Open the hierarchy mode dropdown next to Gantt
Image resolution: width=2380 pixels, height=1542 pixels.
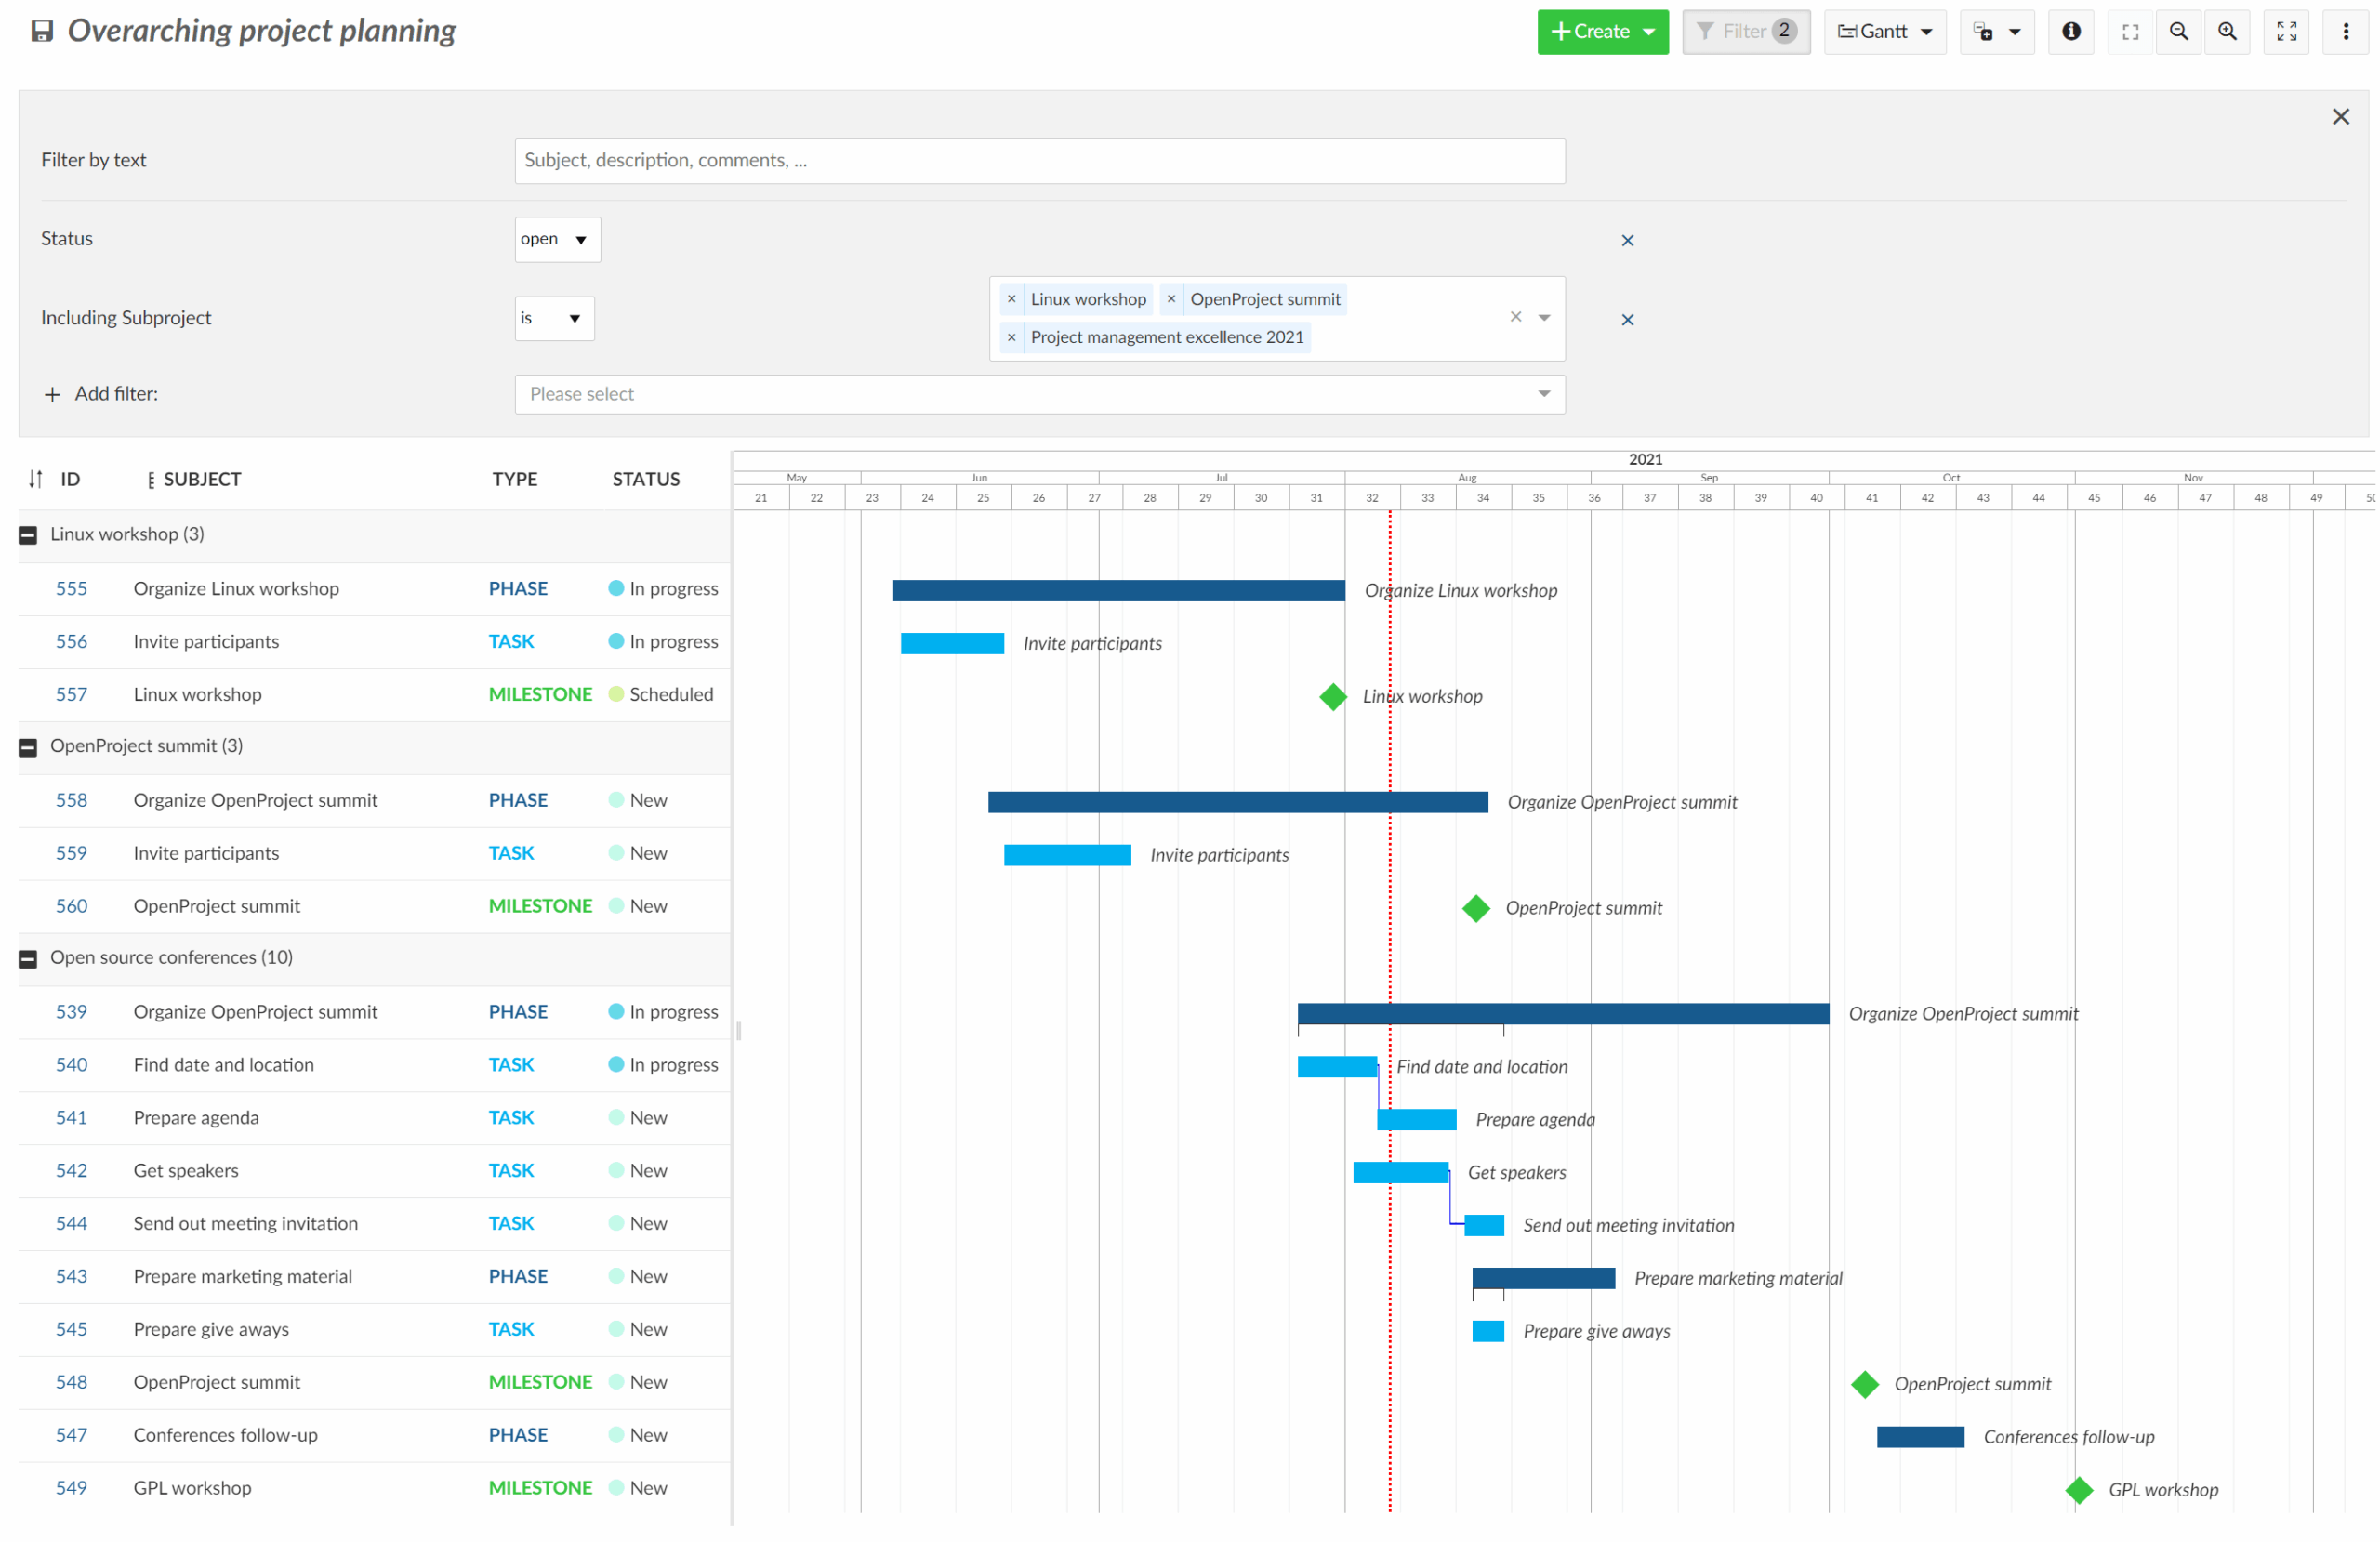click(x=1996, y=31)
